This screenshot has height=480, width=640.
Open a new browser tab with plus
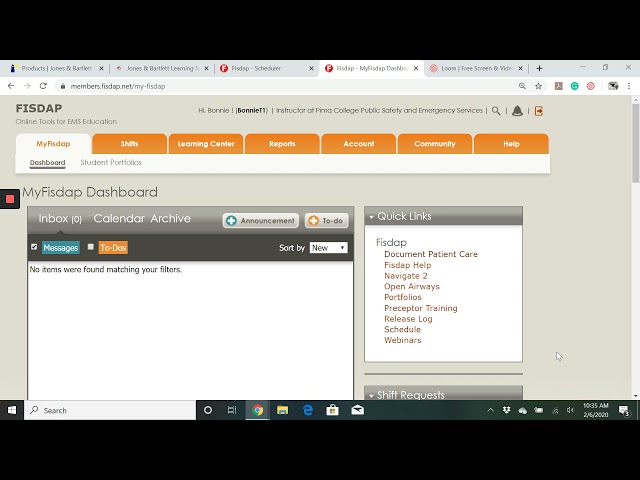pos(539,68)
